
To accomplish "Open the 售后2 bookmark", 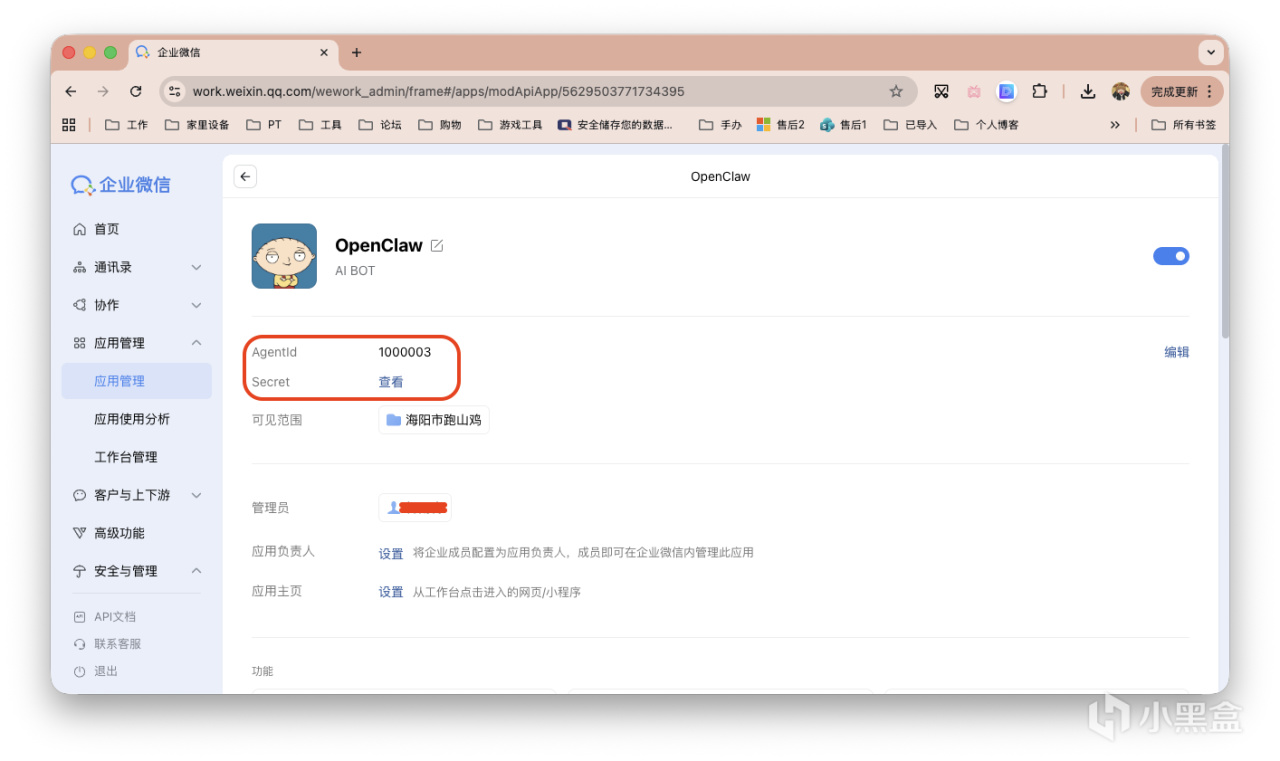I will point(781,125).
